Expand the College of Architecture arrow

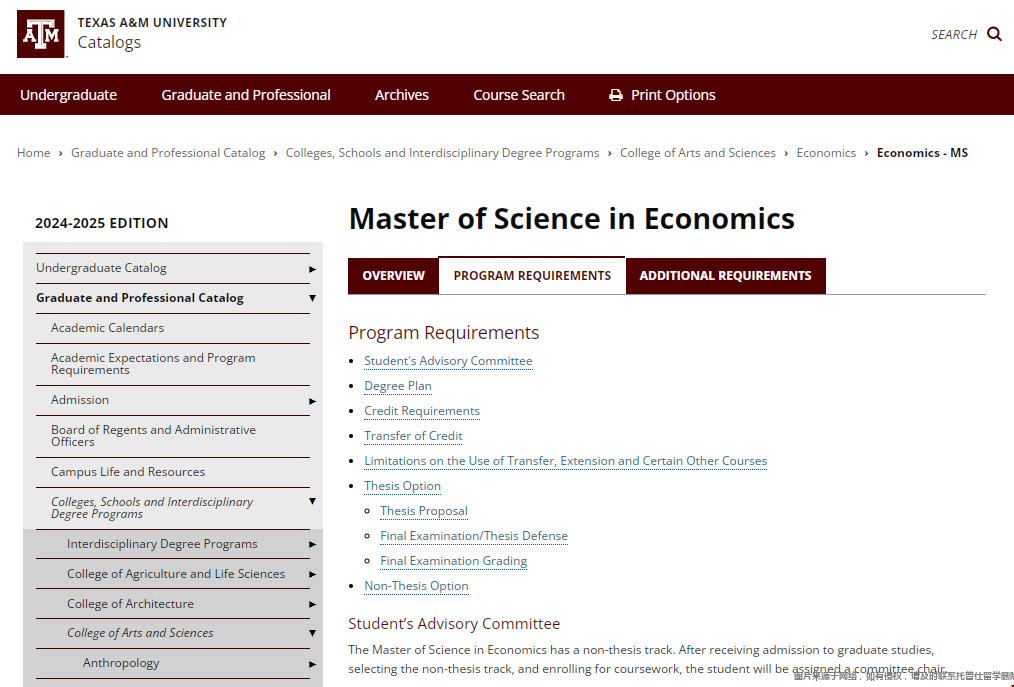[x=312, y=604]
